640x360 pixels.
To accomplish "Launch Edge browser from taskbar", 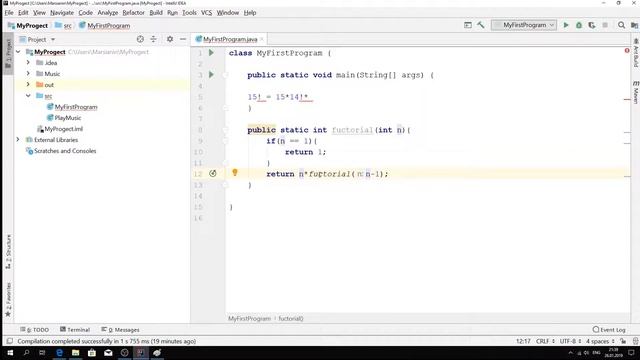I will [x=59, y=353].
